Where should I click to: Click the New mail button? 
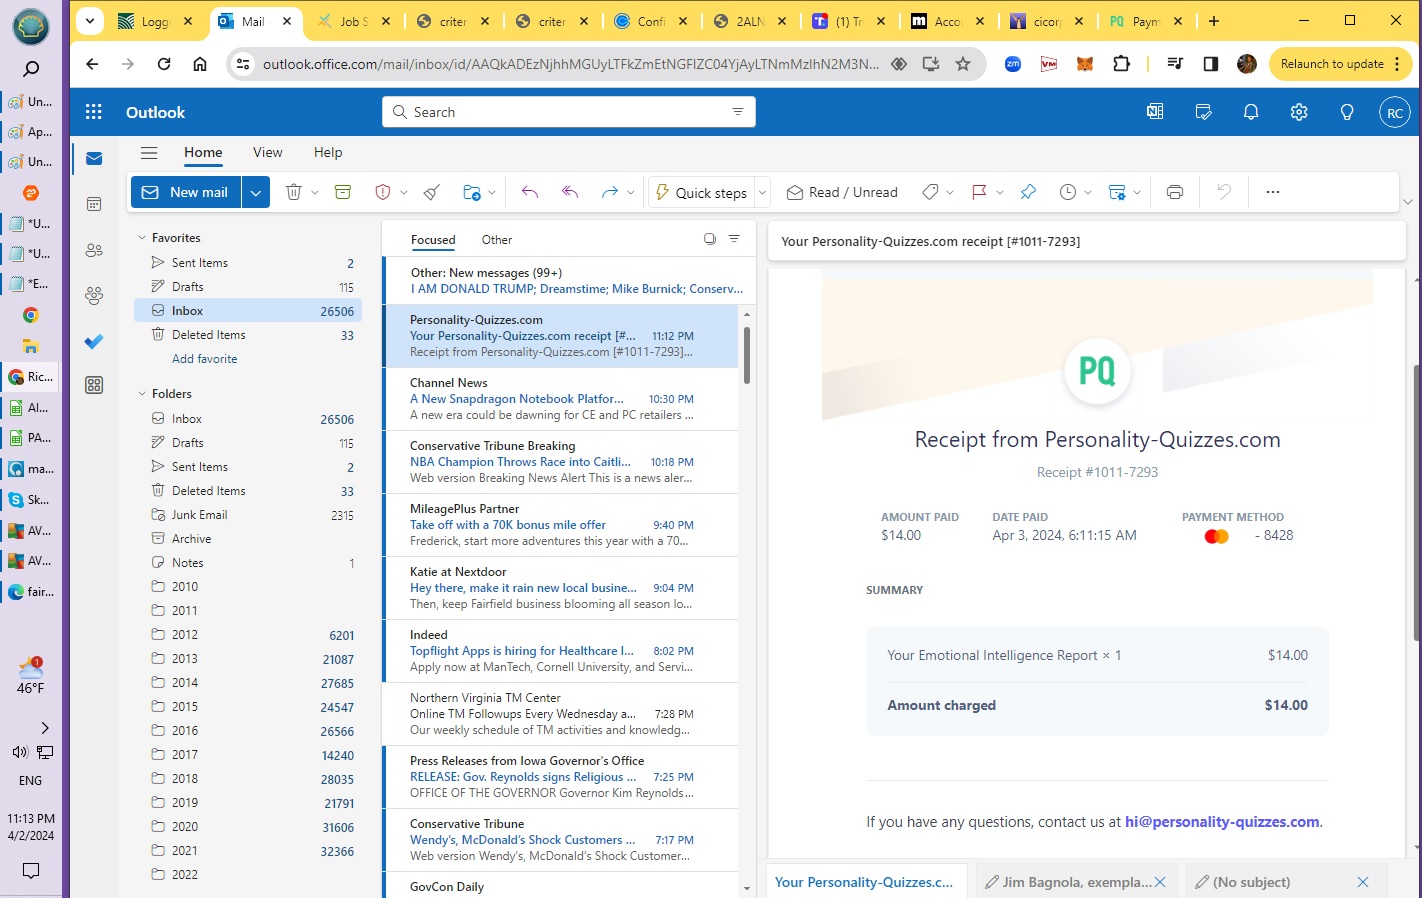click(186, 192)
